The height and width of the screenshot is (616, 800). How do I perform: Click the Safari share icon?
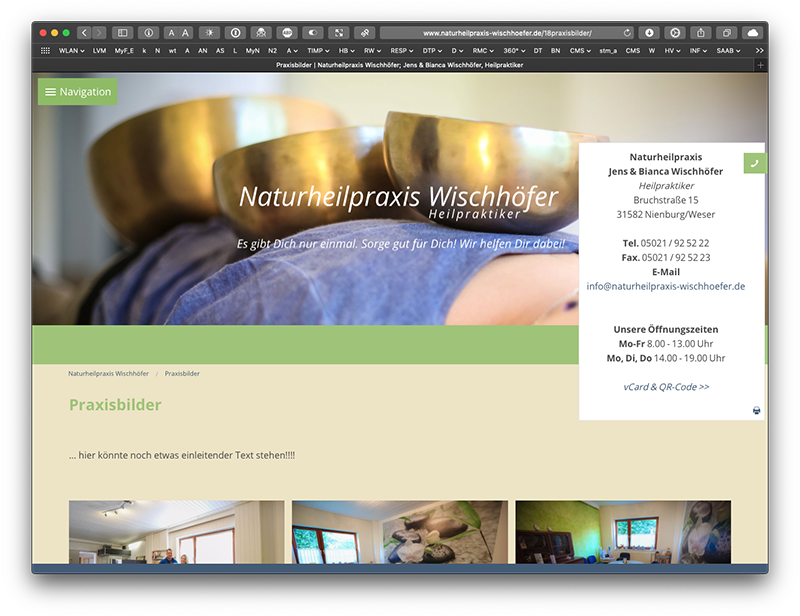pyautogui.click(x=701, y=33)
